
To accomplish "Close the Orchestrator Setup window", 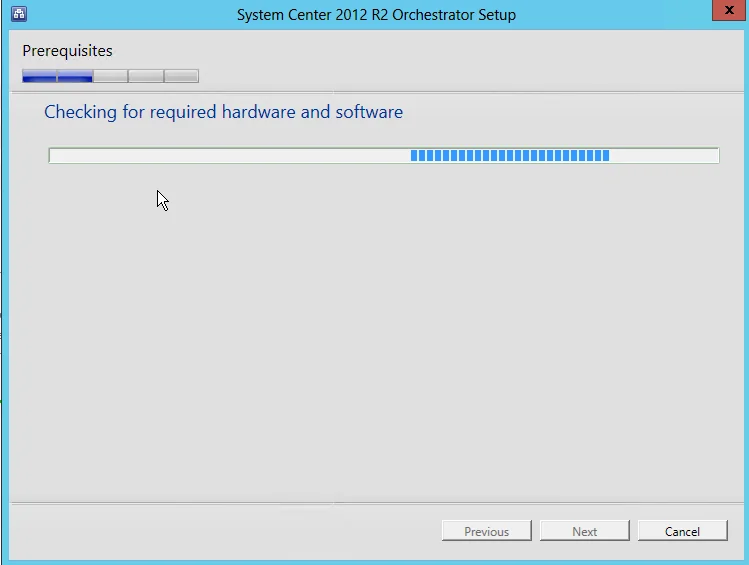I will pyautogui.click(x=729, y=10).
